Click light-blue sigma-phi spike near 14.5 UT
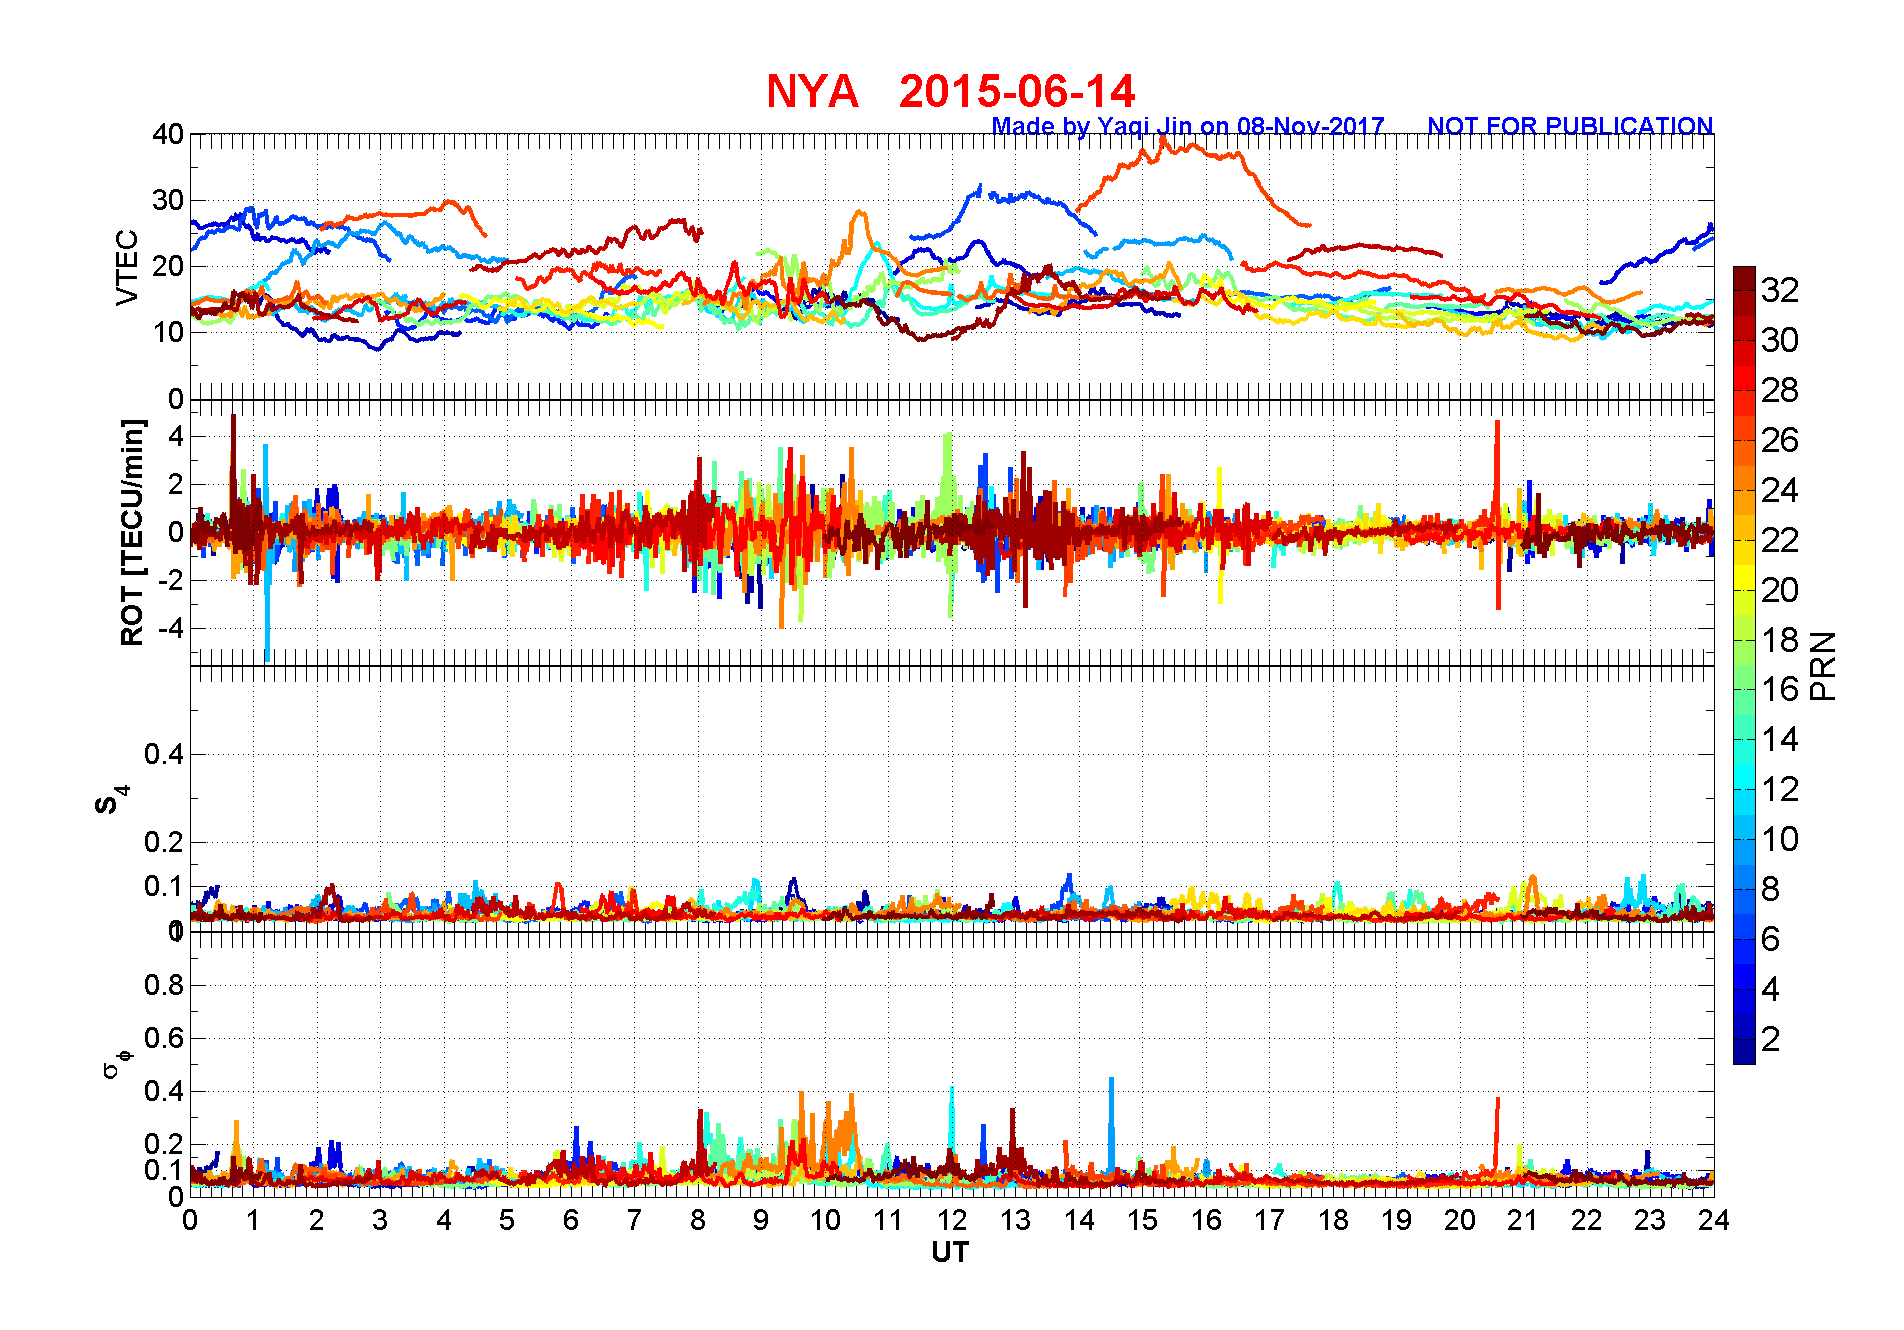The image size is (1904, 1330). click(x=1111, y=1122)
